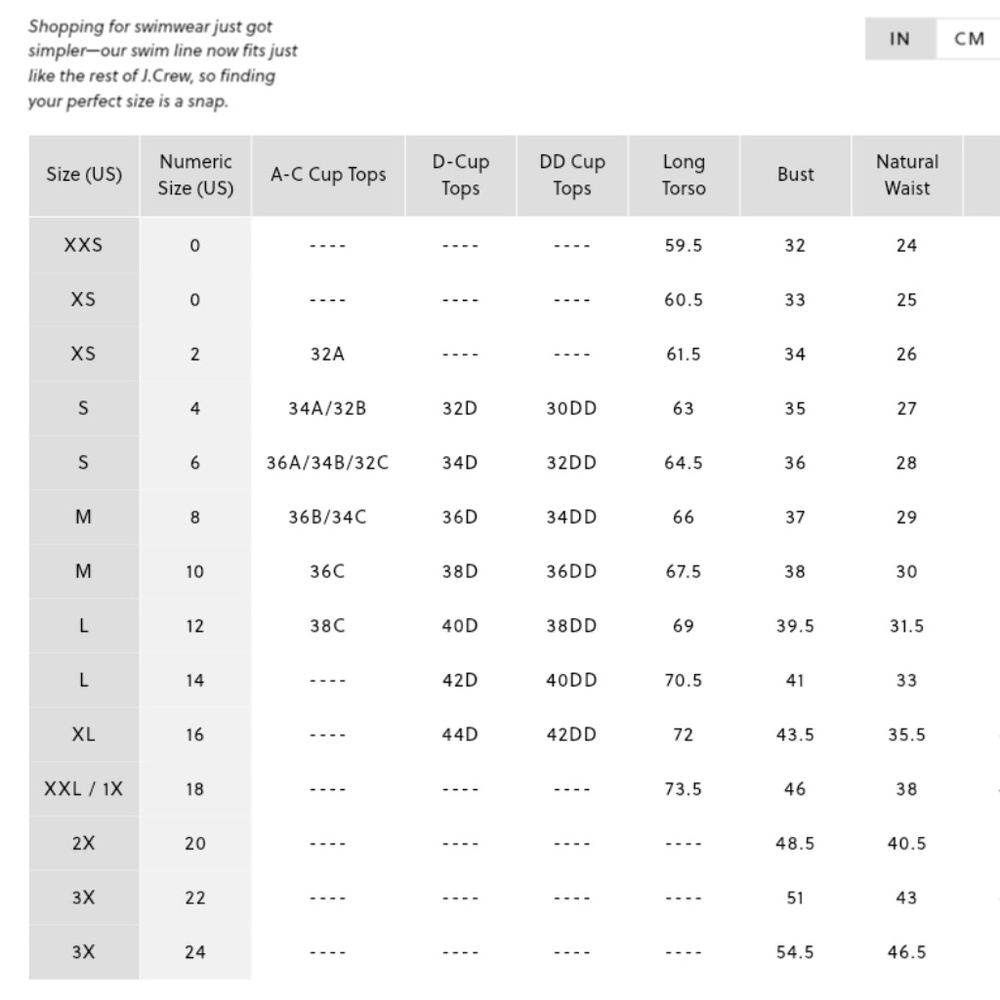Select the XXS size row label
Screen dimensions: 1000x1000
coord(84,245)
